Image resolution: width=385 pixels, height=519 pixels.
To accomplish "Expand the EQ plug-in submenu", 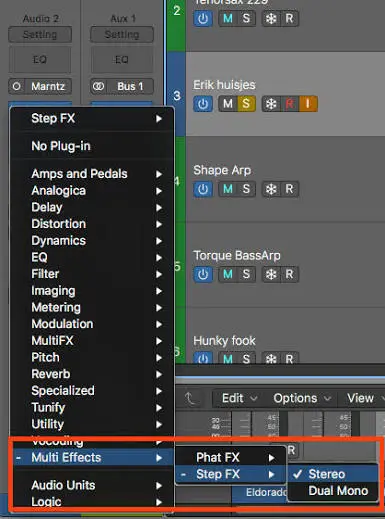I will 92,257.
